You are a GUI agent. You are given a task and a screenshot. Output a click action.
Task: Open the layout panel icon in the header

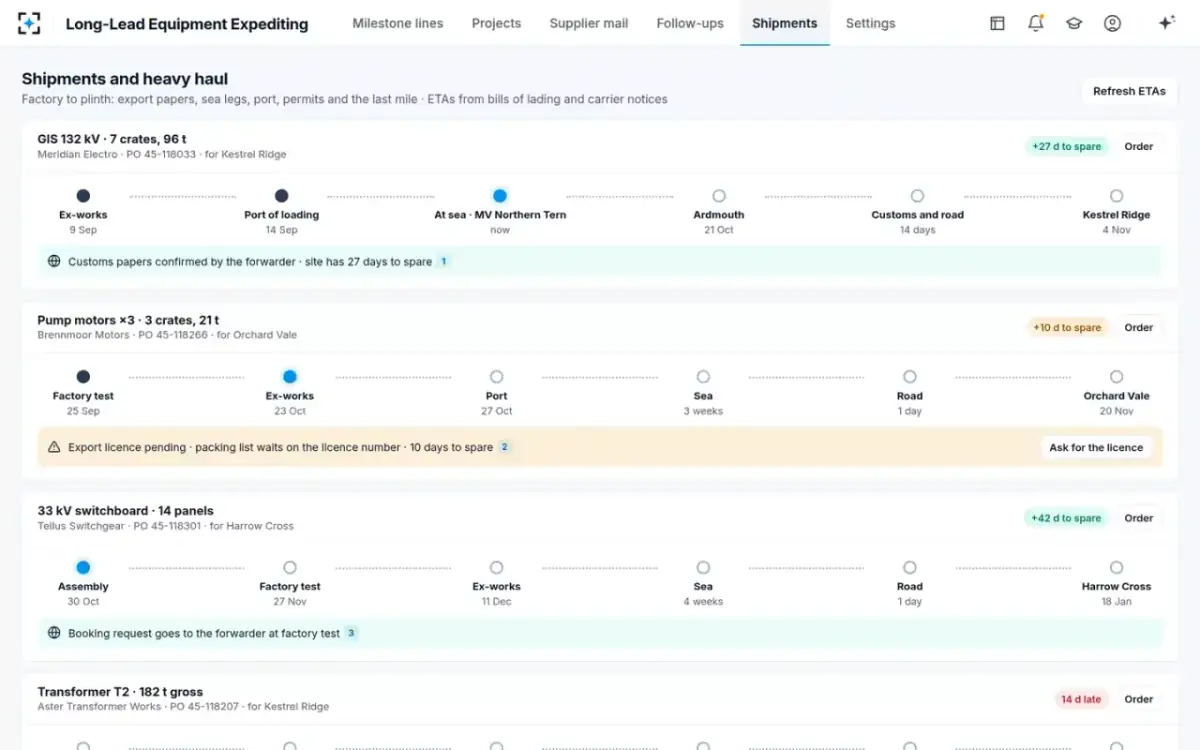tap(997, 23)
